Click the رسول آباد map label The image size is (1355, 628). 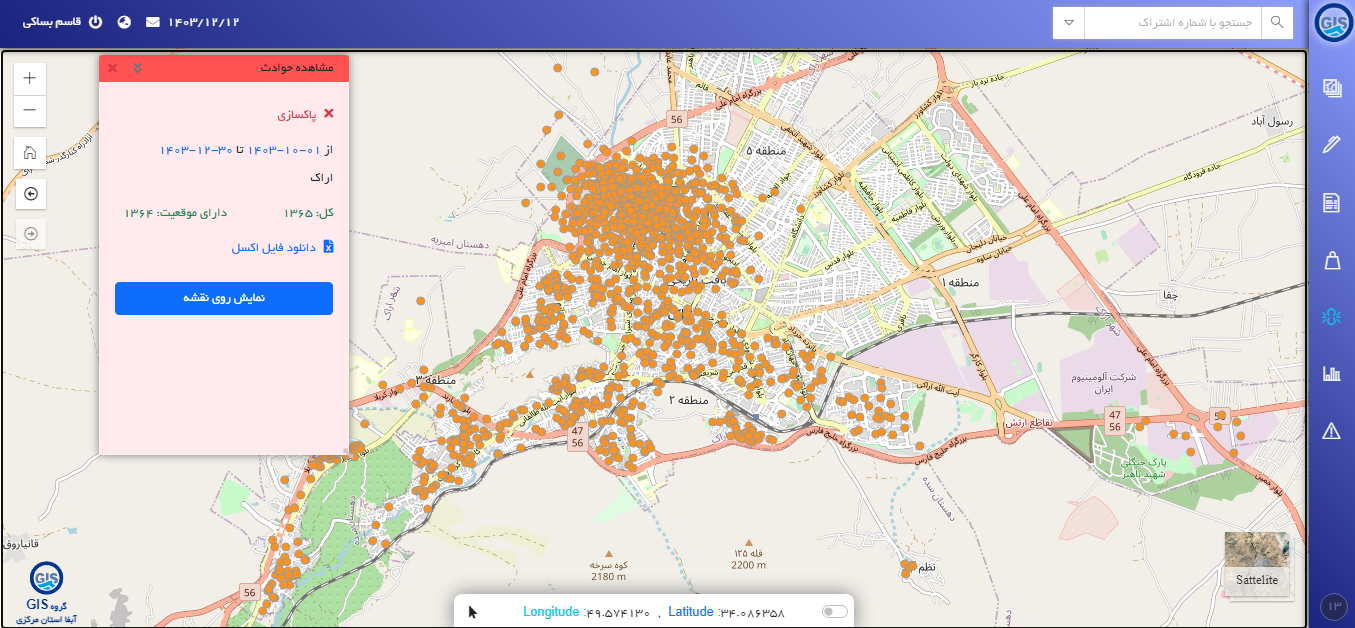click(x=1271, y=121)
